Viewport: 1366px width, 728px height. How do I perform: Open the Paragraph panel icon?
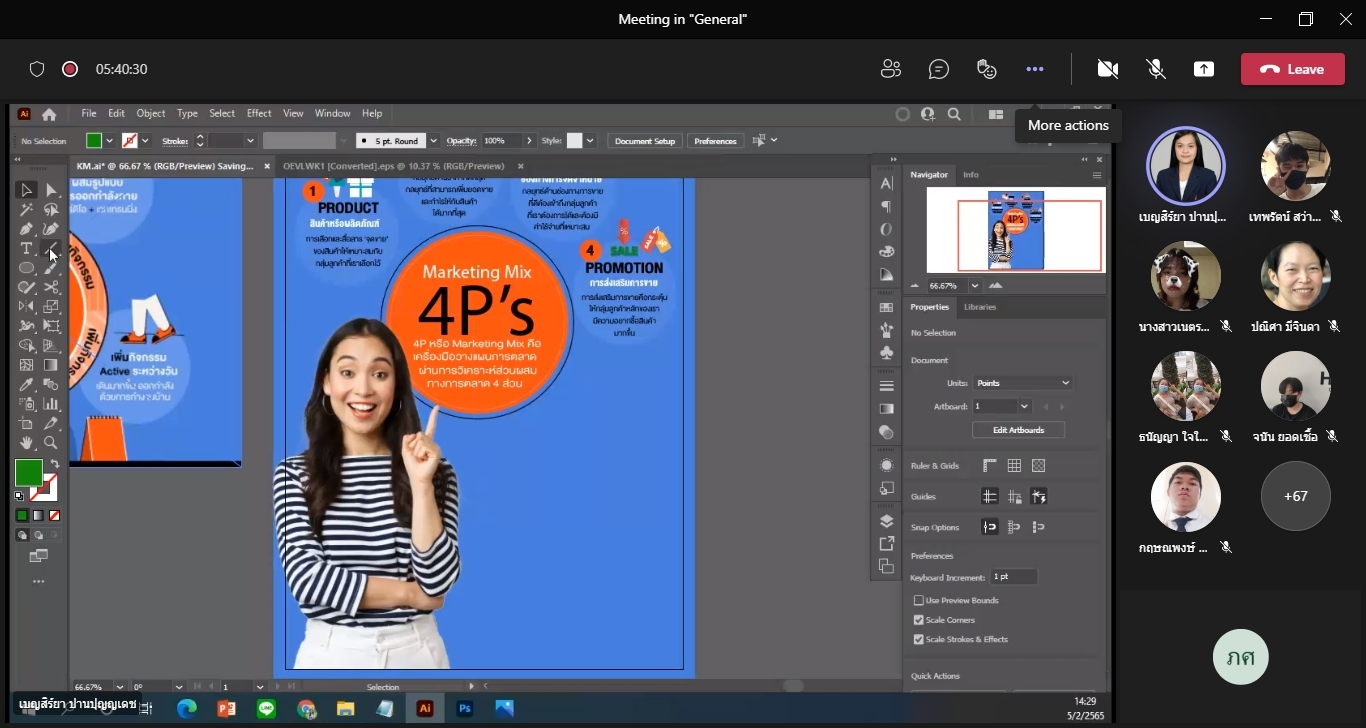(886, 207)
